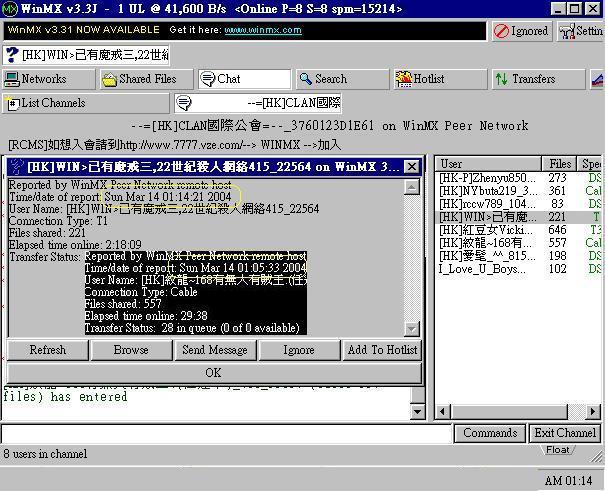Select user [HK]rccw789_104
This screenshot has height=491, width=605.
click(x=520, y=204)
